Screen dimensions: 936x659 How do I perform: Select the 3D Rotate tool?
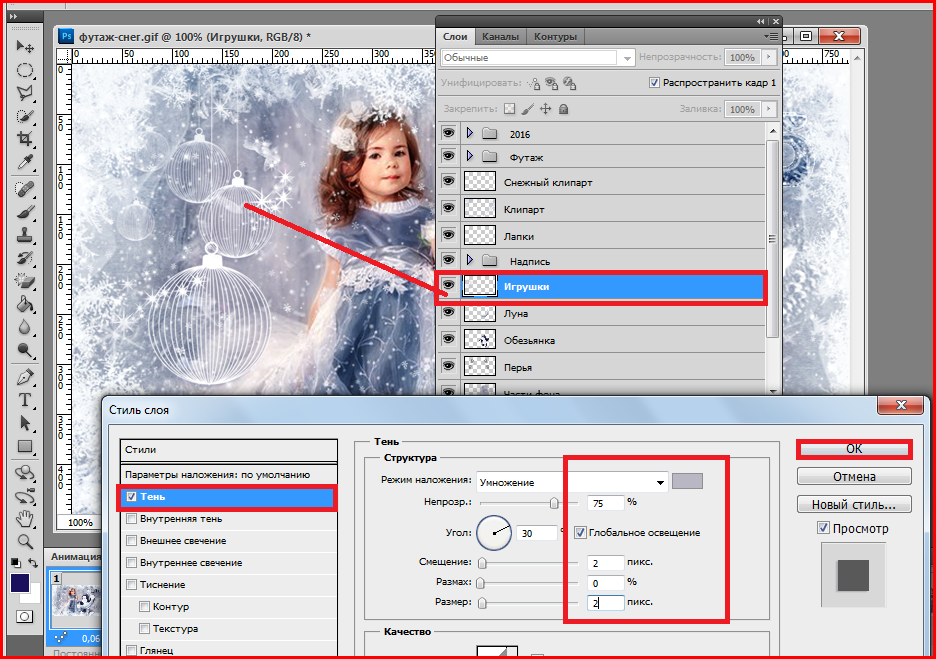pyautogui.click(x=25, y=473)
